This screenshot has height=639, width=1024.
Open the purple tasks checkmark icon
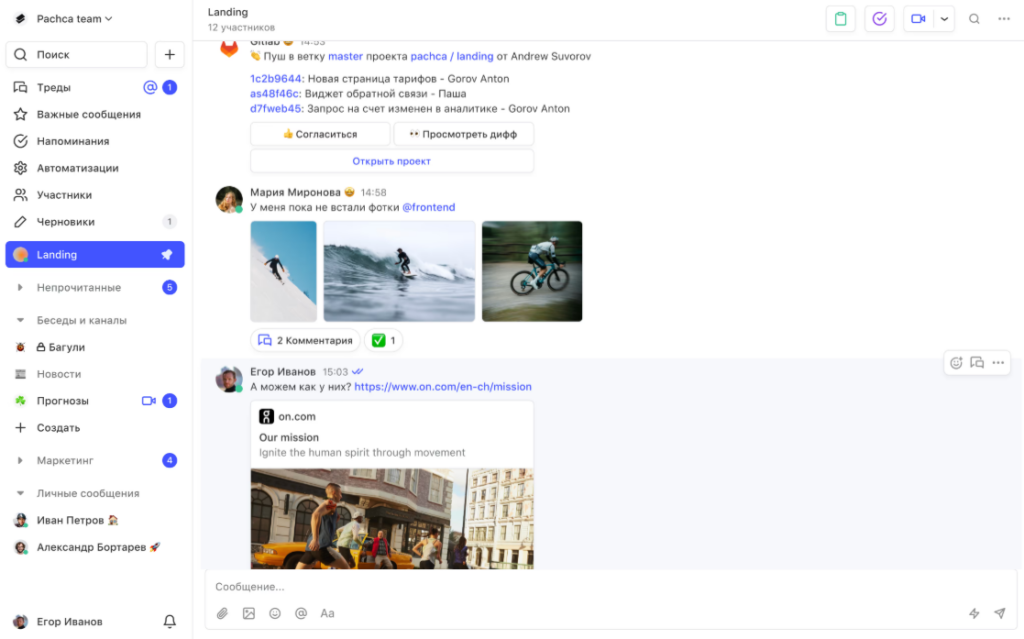[x=879, y=19]
